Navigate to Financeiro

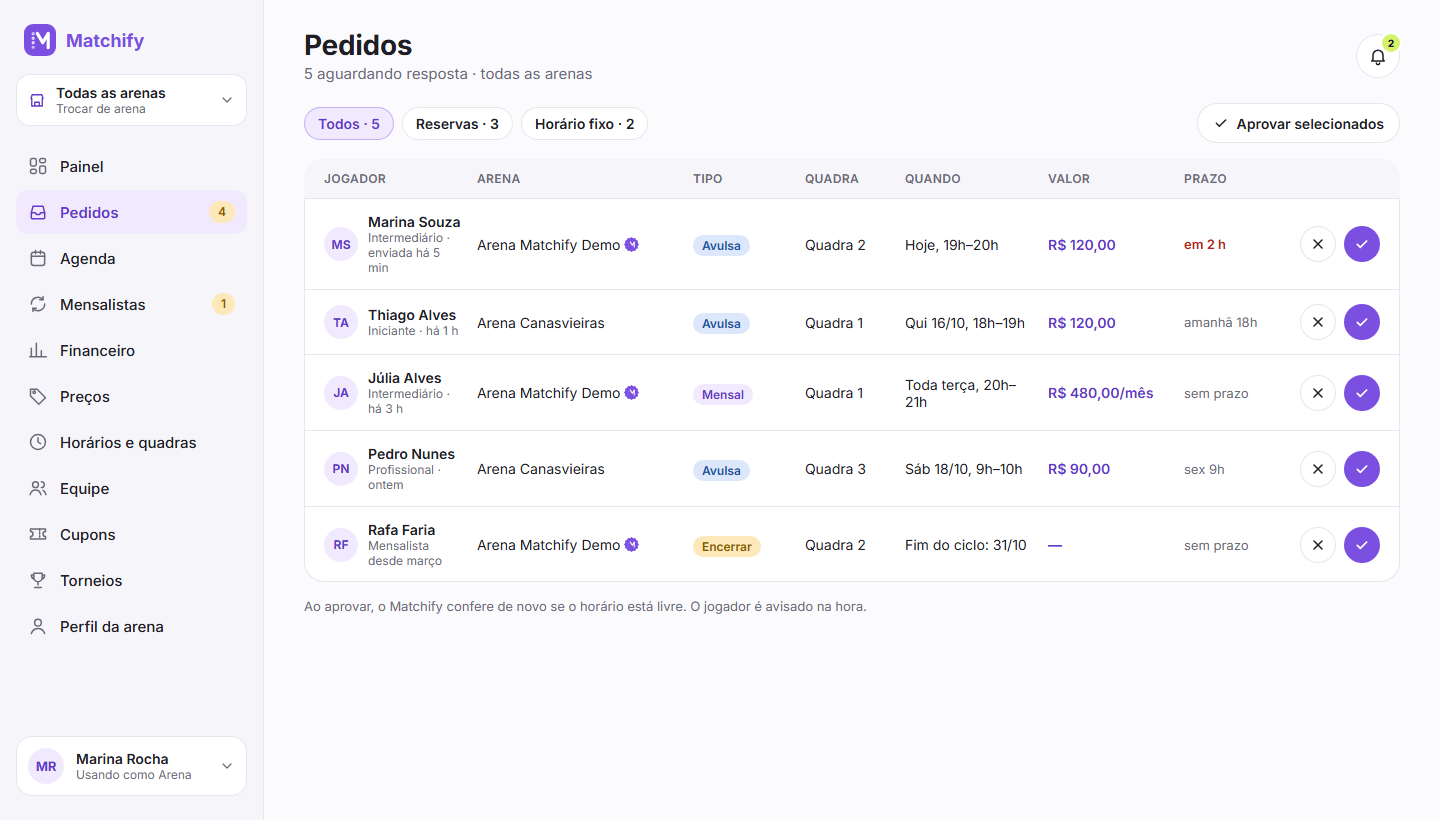tap(131, 351)
